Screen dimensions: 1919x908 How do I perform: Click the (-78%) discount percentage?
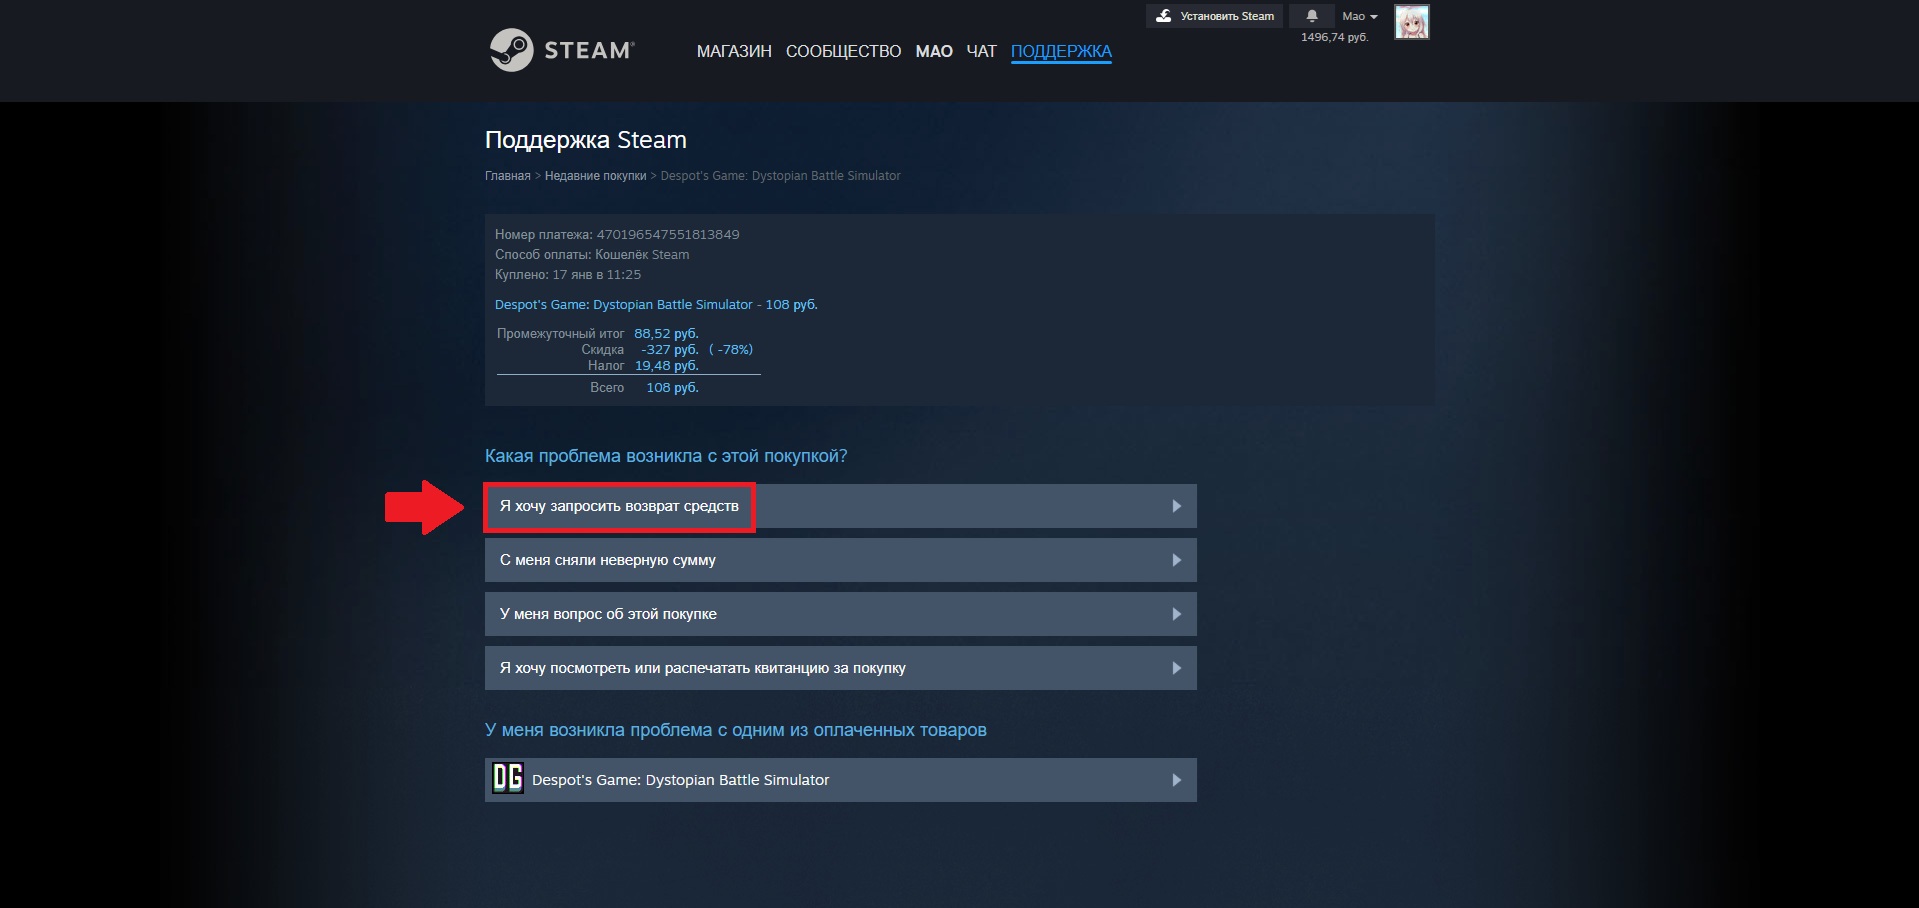tap(731, 350)
